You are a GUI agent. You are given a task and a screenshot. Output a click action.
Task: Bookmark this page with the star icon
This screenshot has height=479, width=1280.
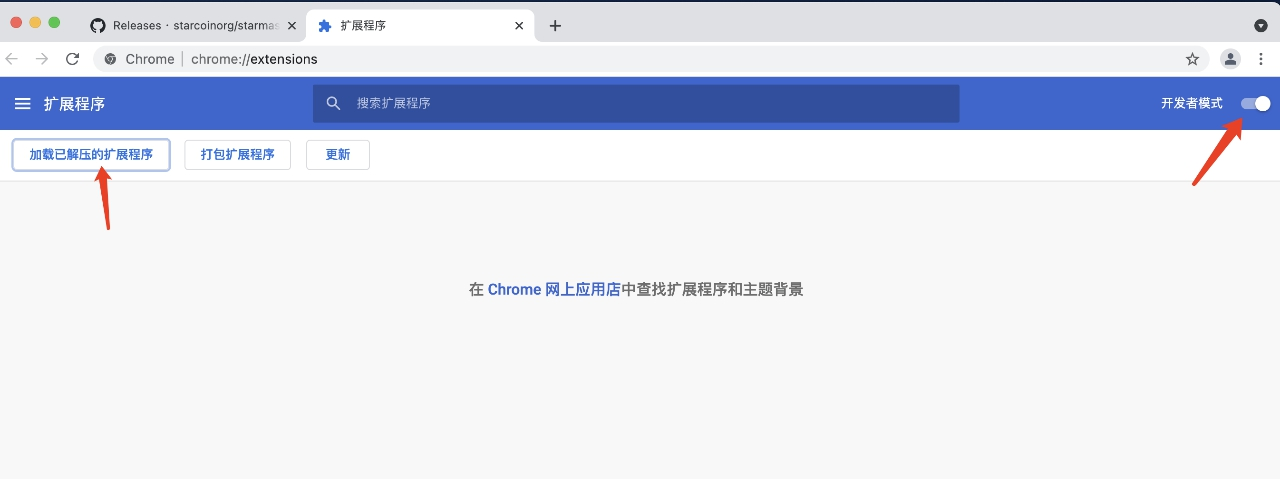[x=1192, y=59]
